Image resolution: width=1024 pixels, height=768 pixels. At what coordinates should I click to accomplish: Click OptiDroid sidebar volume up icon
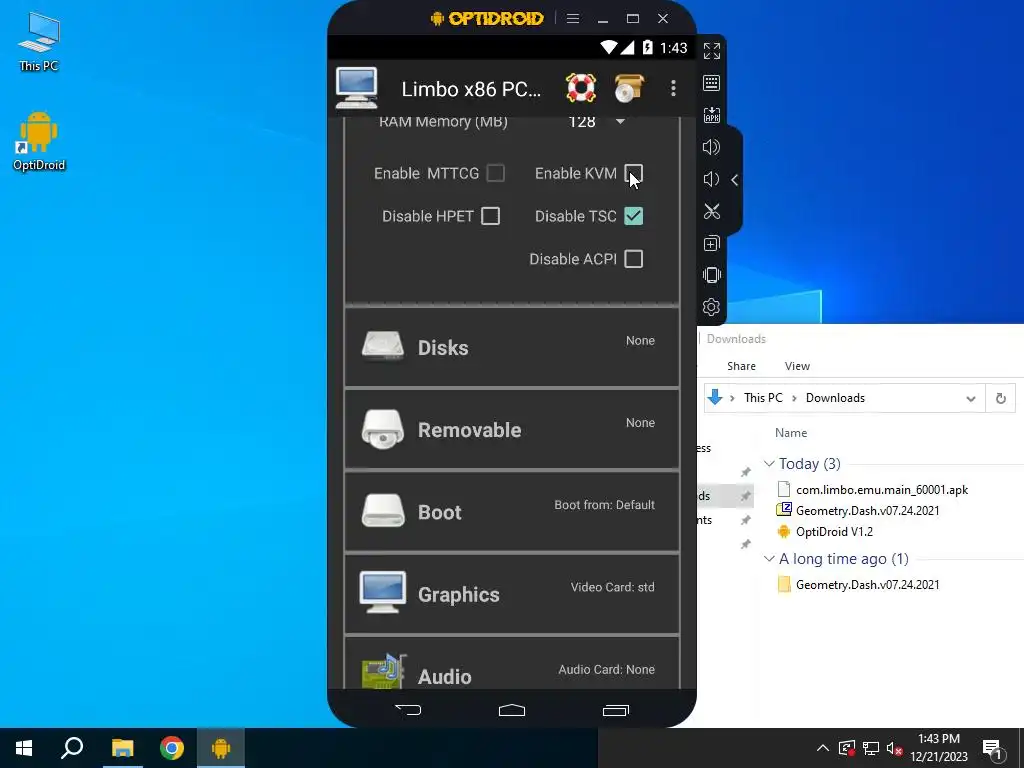(x=711, y=147)
